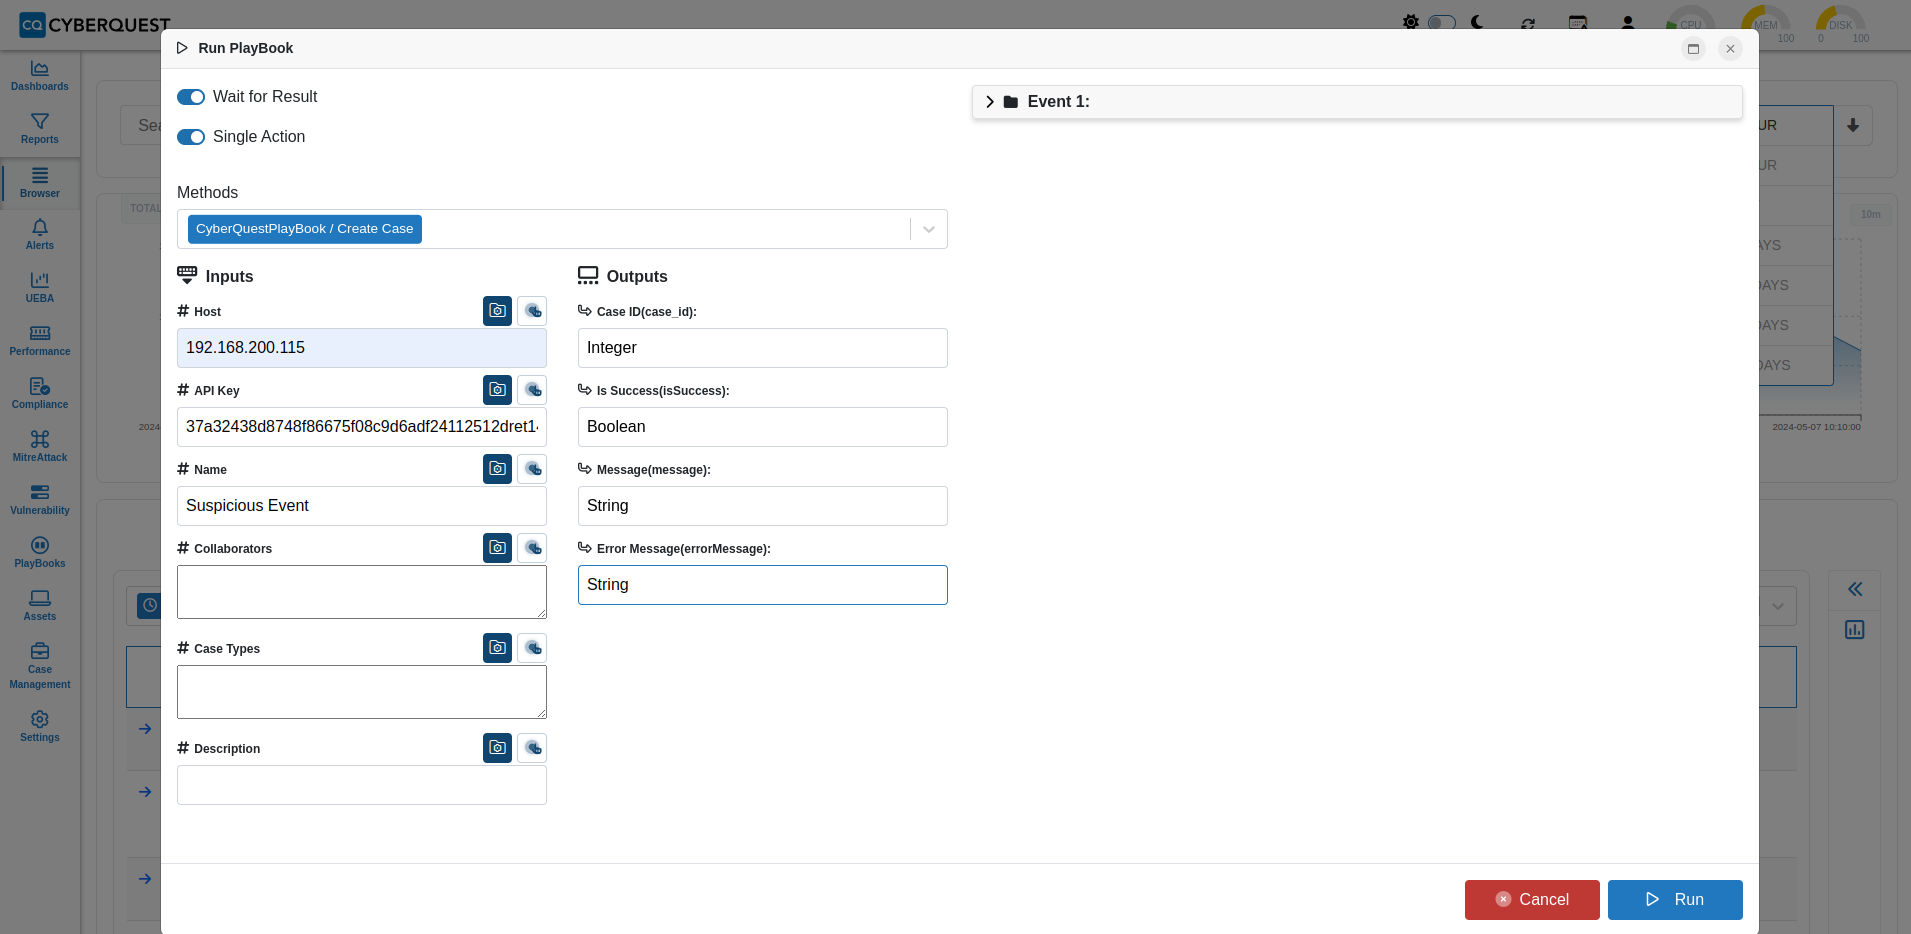Click the Collaborators variable link icon

click(532, 548)
